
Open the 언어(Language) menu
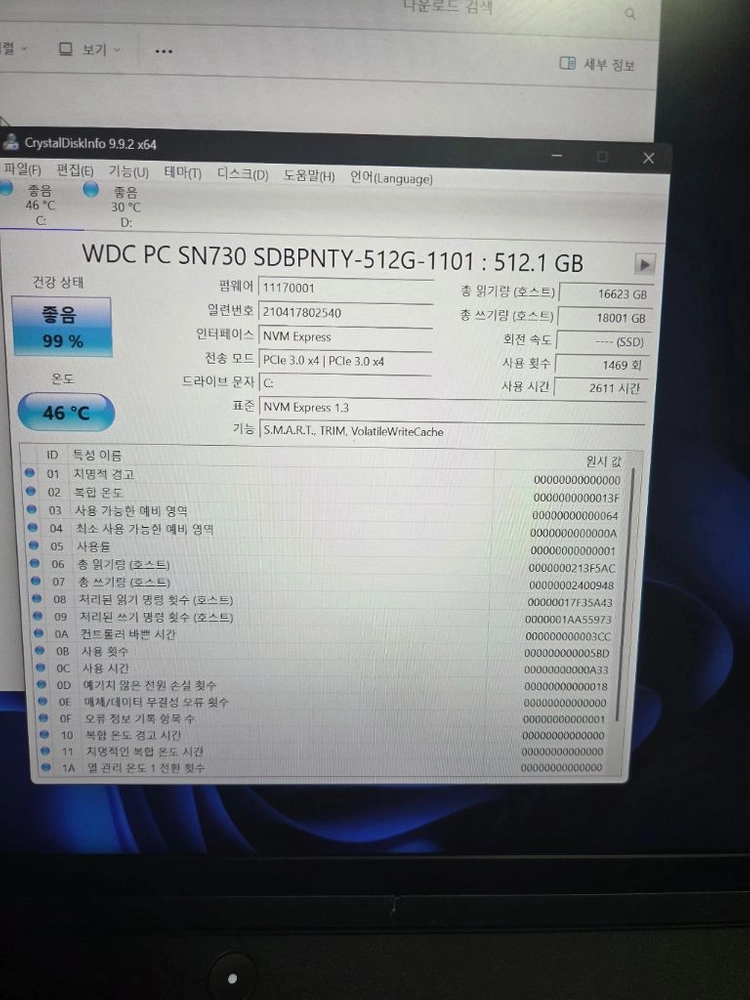pos(391,177)
